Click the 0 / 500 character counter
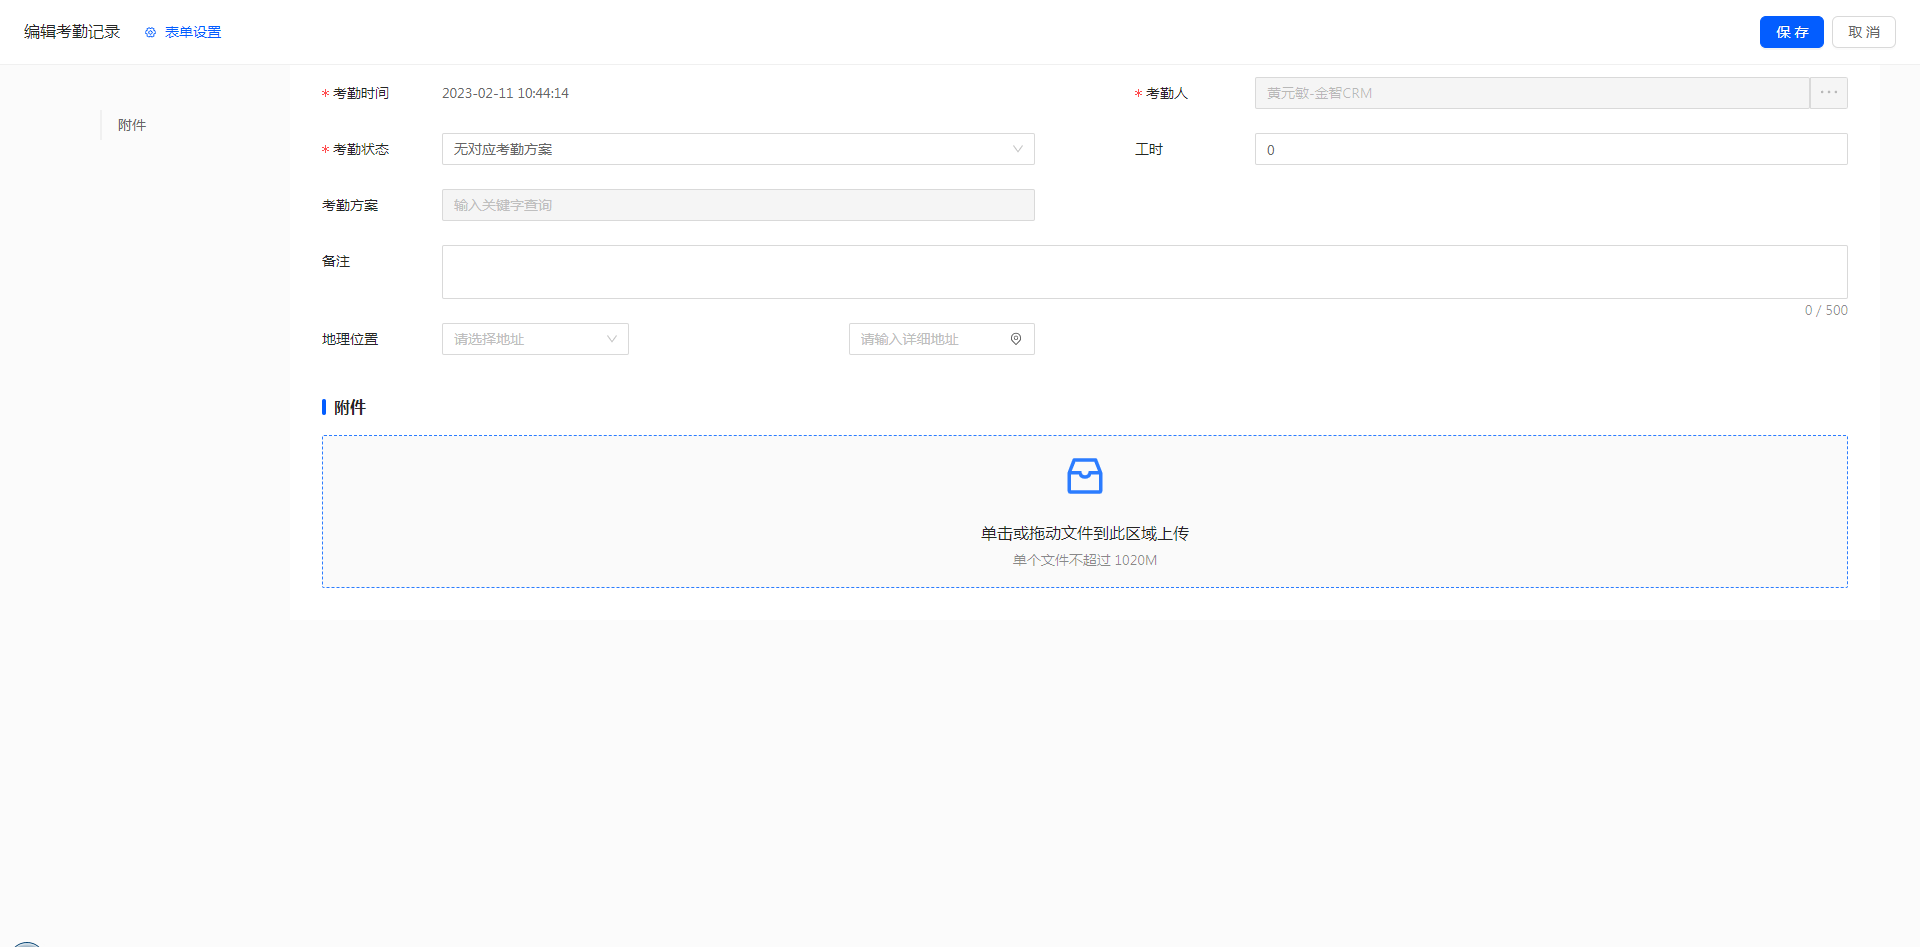Image resolution: width=1920 pixels, height=947 pixels. pos(1826,310)
